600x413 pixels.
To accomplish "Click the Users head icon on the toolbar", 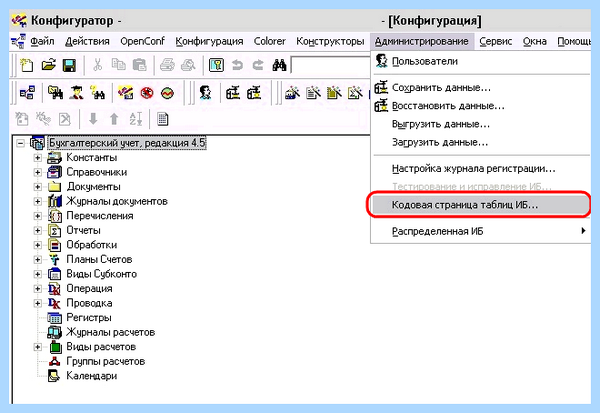I will (205, 92).
